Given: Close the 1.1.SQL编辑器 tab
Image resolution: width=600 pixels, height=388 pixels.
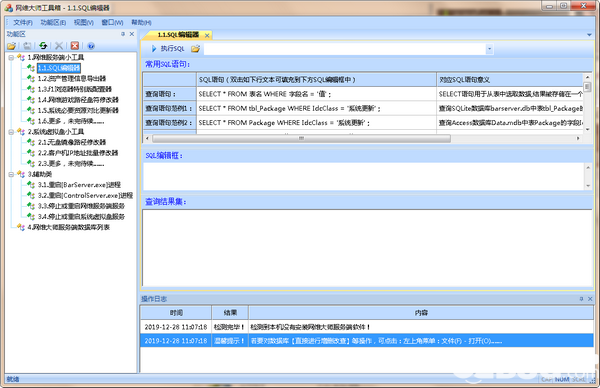Looking at the screenshot, I should tap(207, 36).
